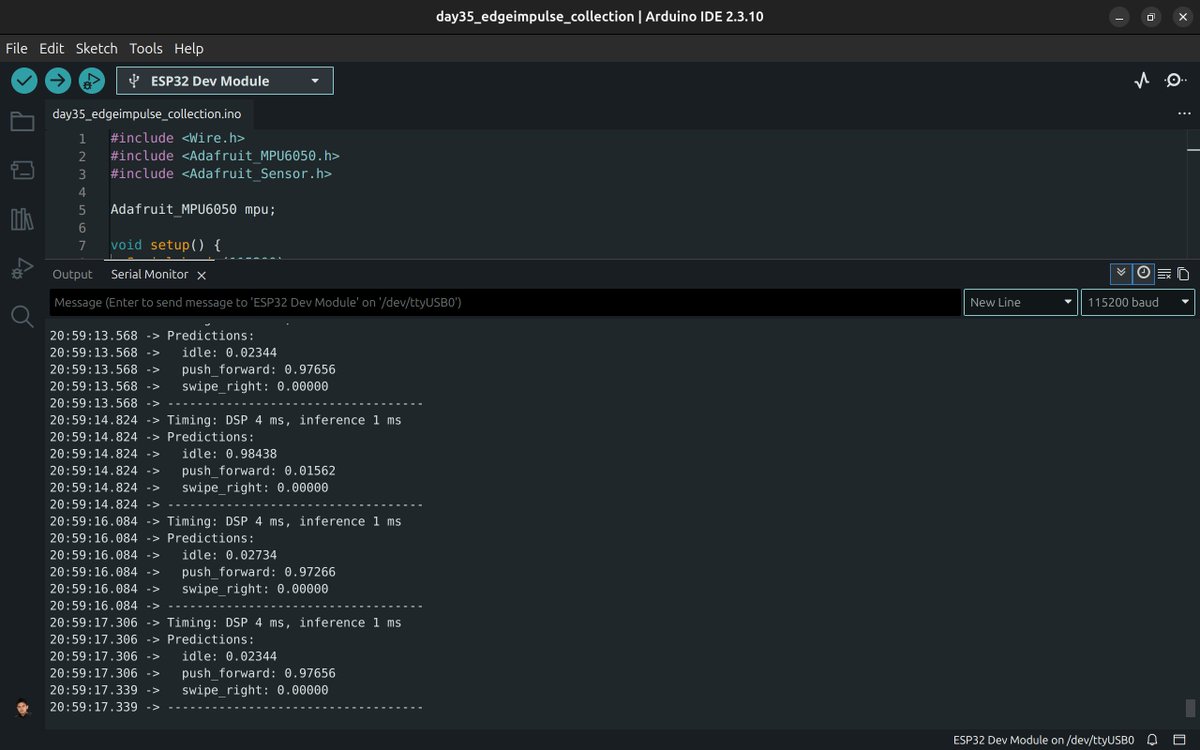
Task: Click the 20:59:17.339 'swipe_right: 0.00000' line
Action: [189, 690]
